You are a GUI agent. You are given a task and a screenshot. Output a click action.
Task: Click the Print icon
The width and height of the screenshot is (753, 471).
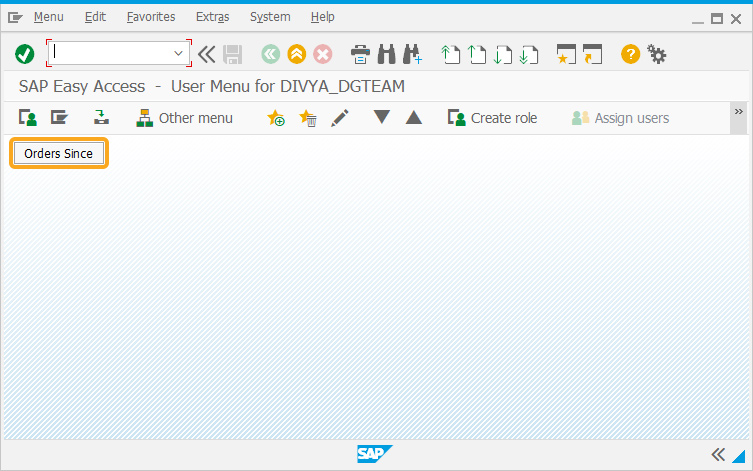(360, 54)
